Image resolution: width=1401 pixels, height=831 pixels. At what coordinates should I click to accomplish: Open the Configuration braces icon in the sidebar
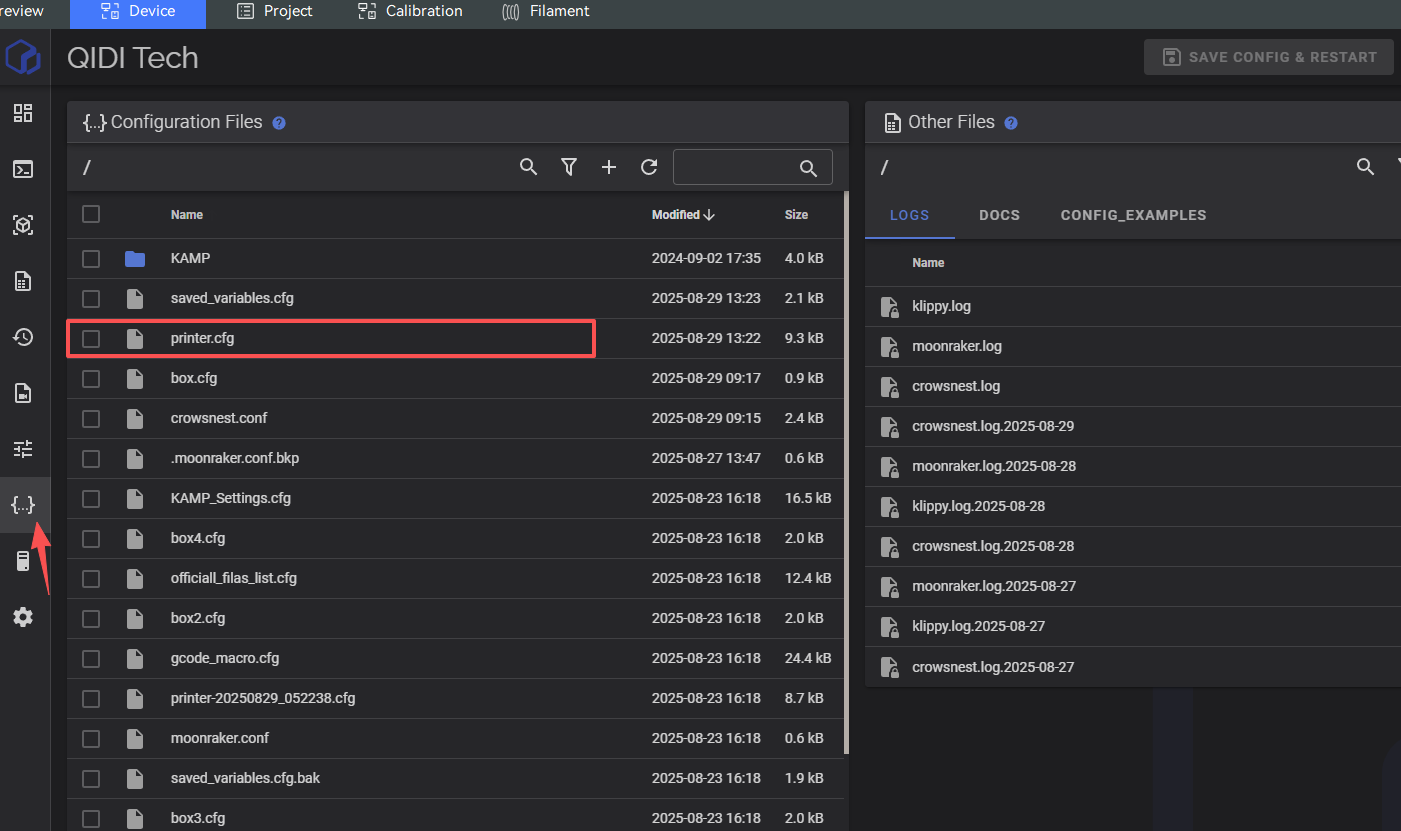coord(23,504)
